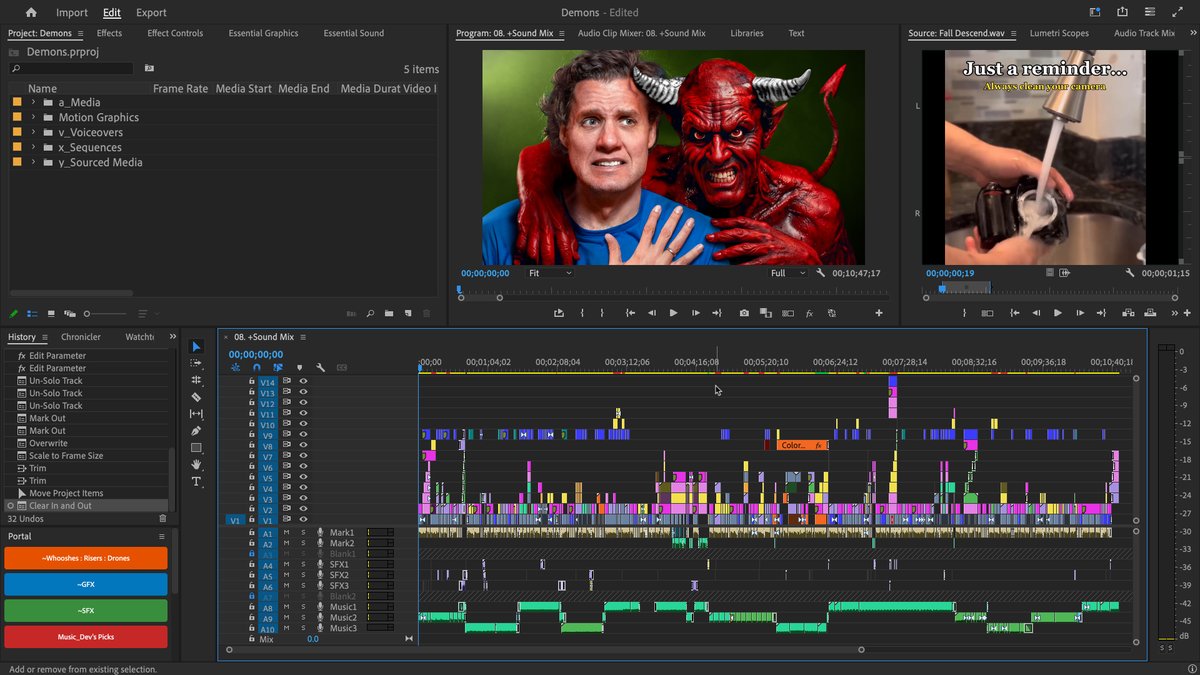Click Export Frame camera icon in Program monitor

pos(744,313)
